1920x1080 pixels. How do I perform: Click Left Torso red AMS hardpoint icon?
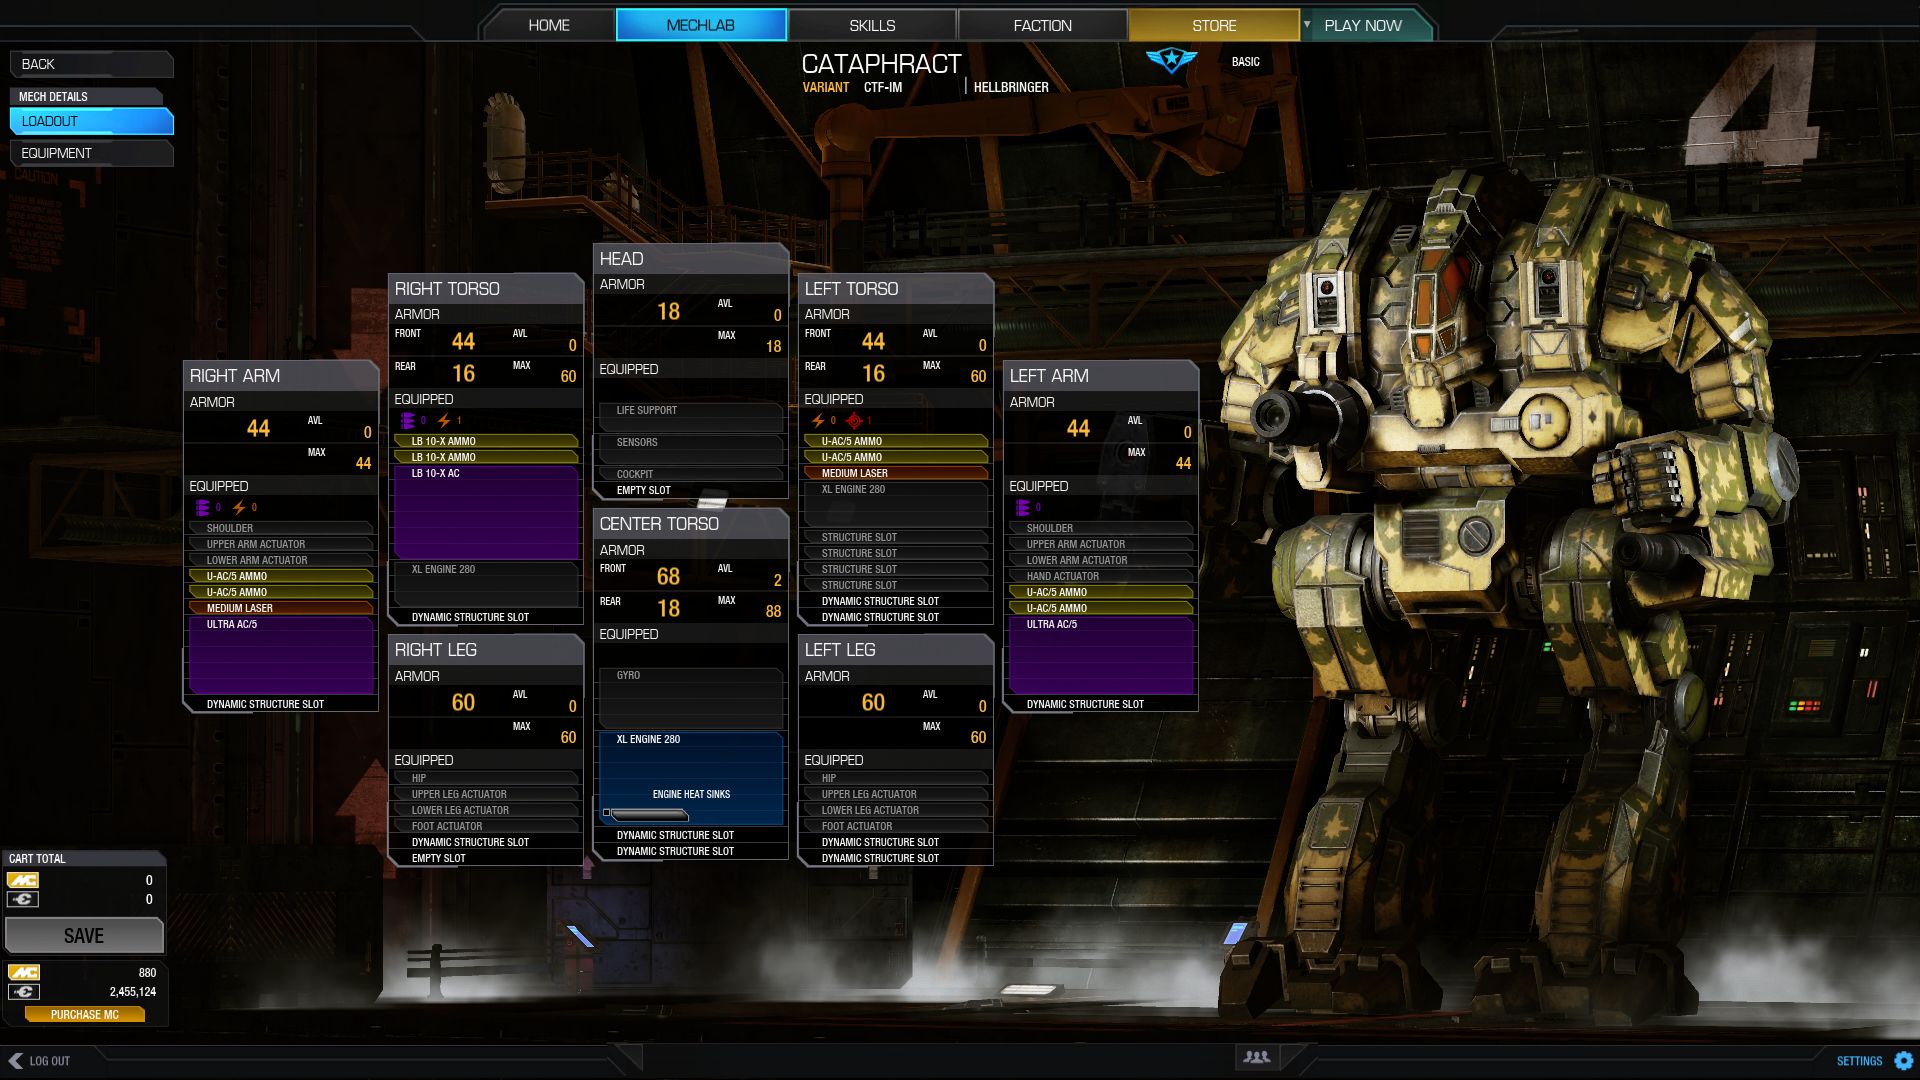(x=854, y=421)
